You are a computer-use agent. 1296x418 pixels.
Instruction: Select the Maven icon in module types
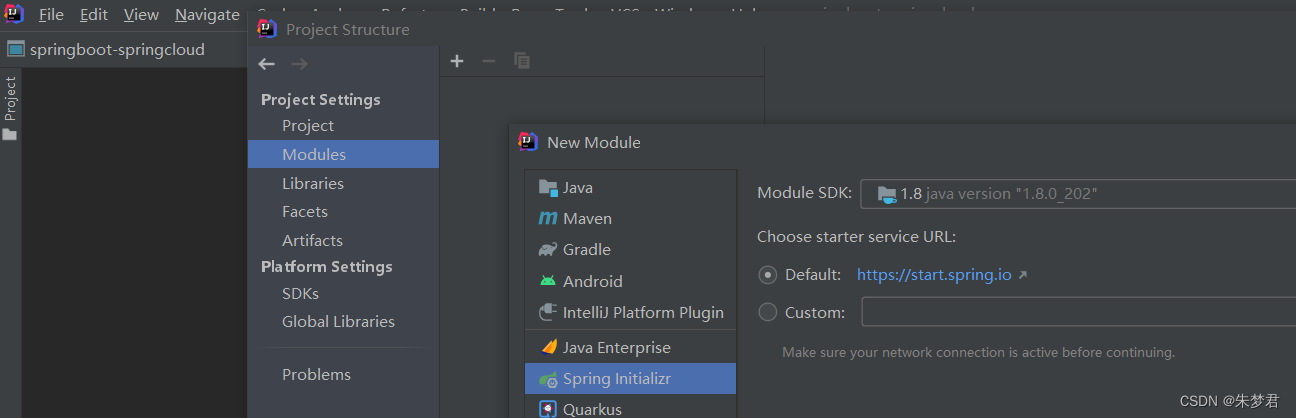pyautogui.click(x=547, y=218)
